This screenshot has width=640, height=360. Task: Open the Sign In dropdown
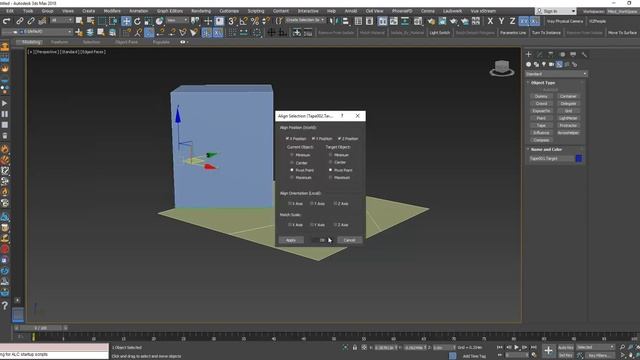[x=556, y=11]
